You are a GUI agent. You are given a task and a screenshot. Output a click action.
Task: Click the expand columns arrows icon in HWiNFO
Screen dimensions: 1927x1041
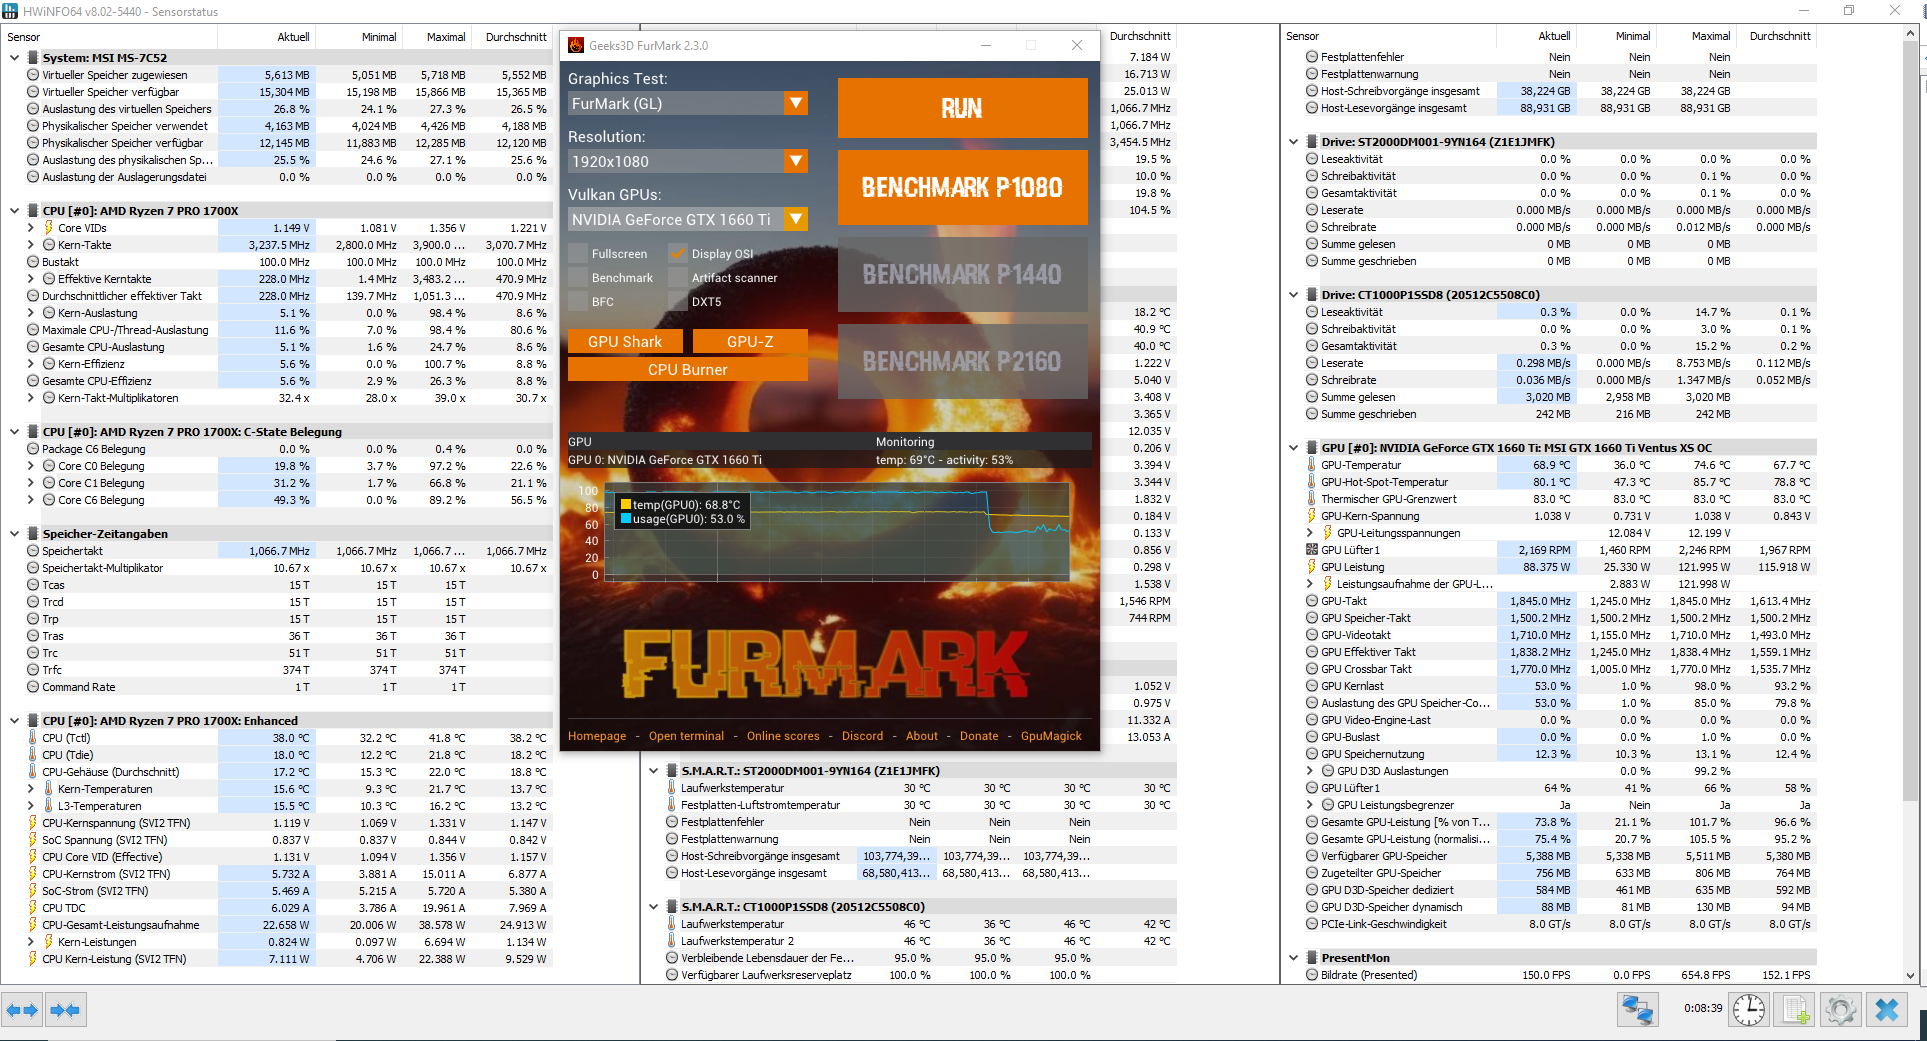coord(22,1010)
